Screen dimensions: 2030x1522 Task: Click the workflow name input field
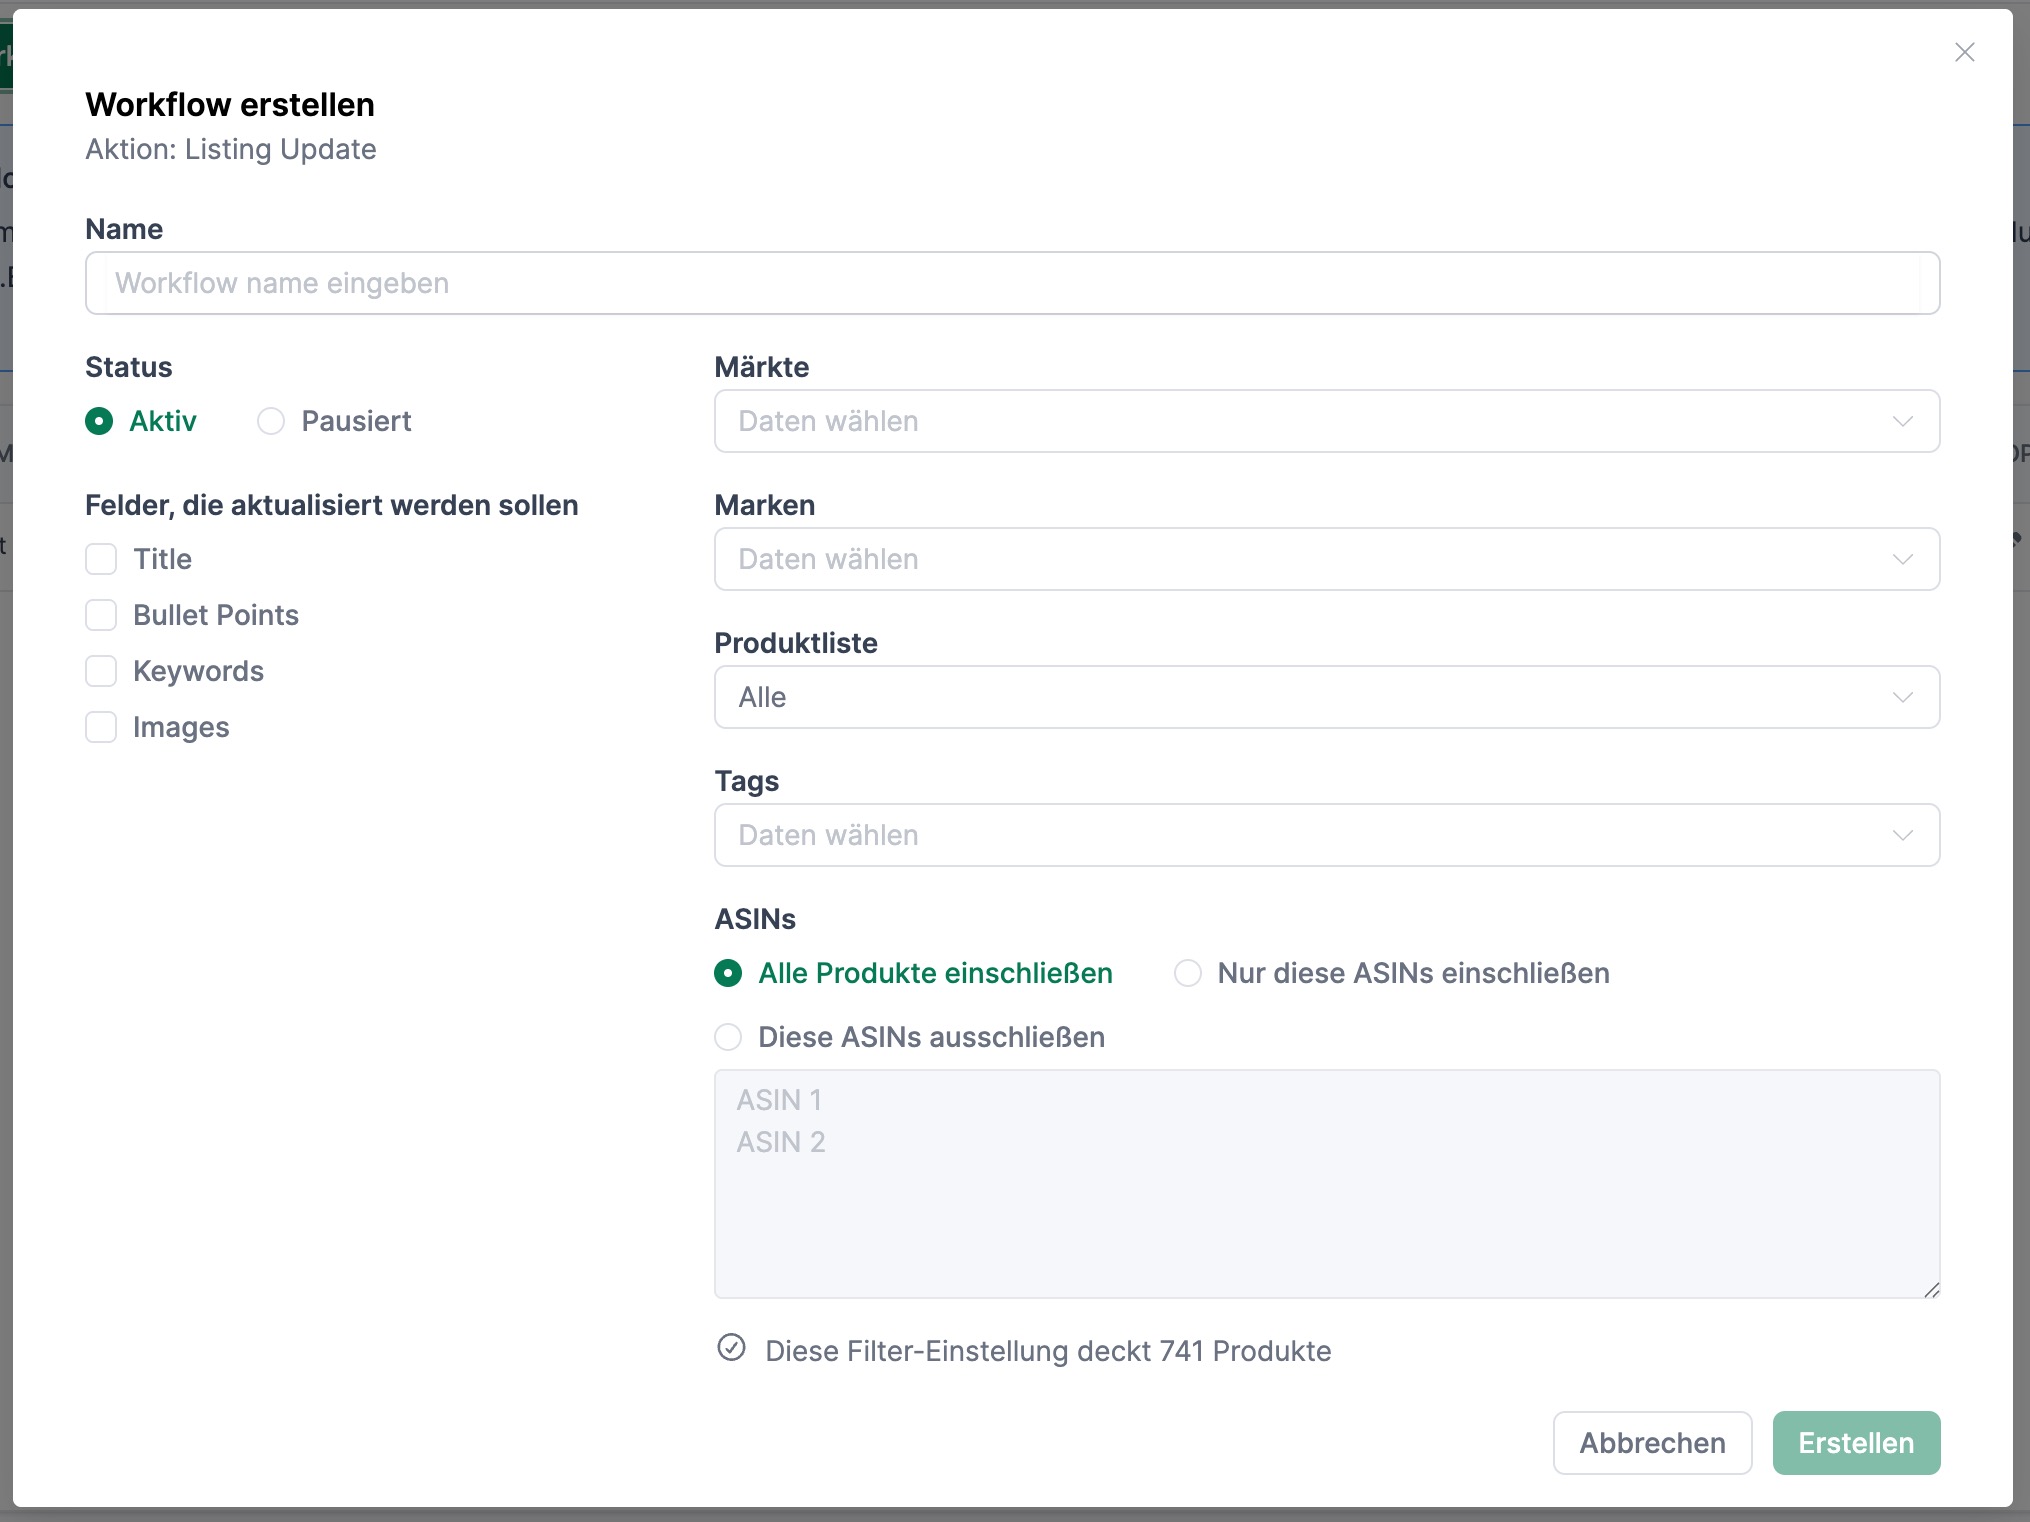coord(1012,283)
